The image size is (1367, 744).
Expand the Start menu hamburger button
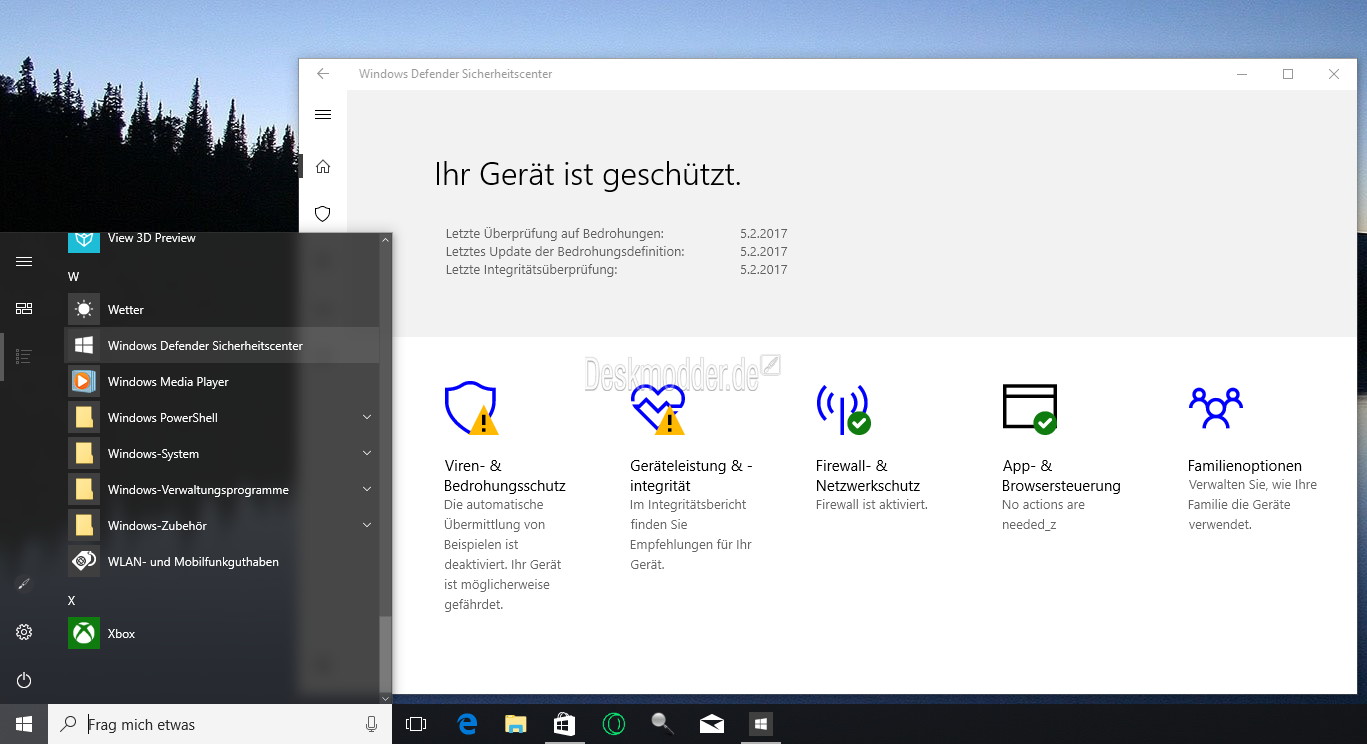24,261
